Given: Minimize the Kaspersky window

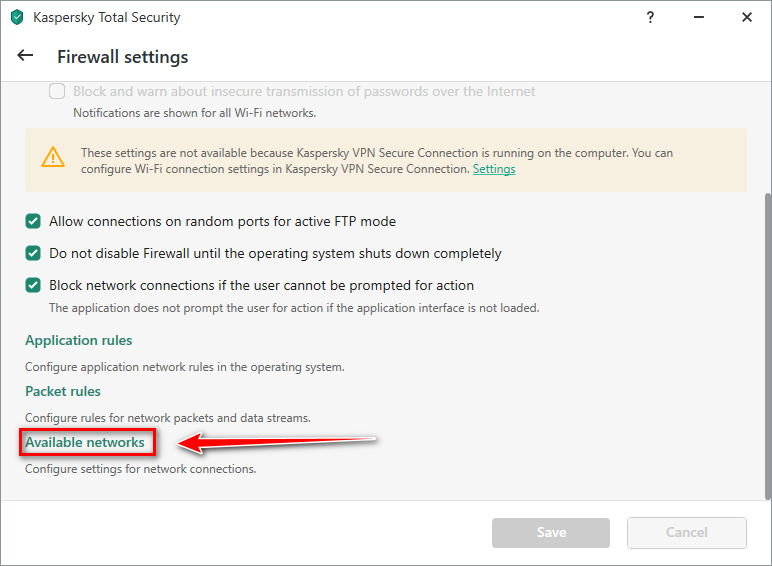Looking at the screenshot, I should [699, 17].
